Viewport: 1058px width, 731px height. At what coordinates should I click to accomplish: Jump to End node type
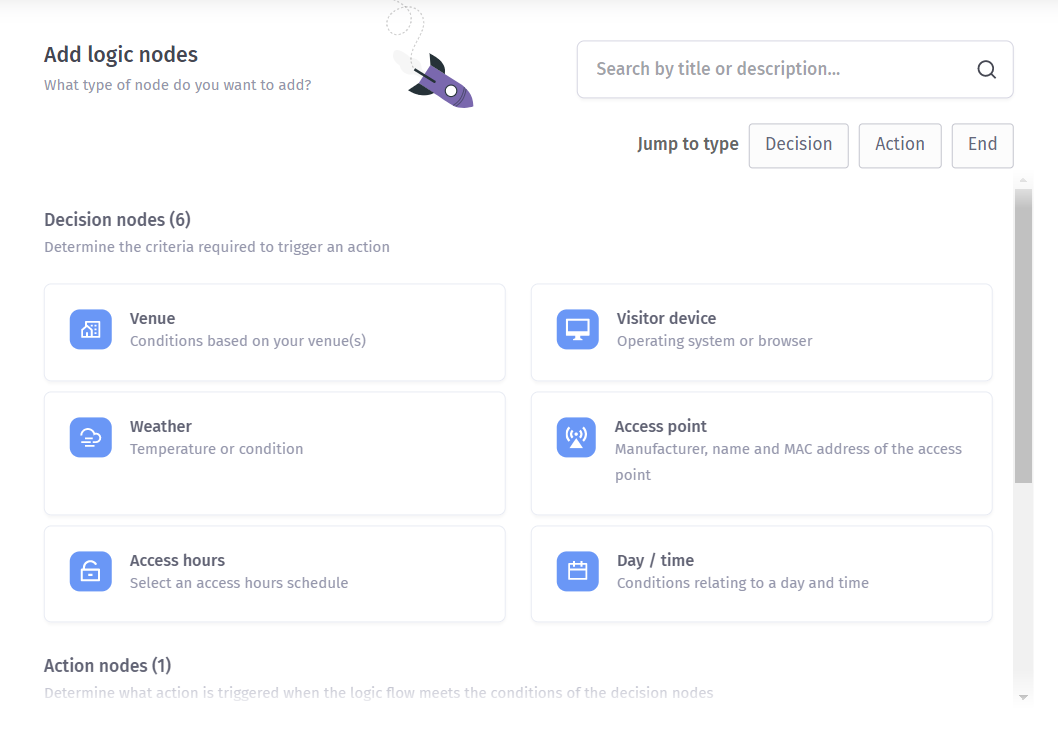[x=982, y=145]
